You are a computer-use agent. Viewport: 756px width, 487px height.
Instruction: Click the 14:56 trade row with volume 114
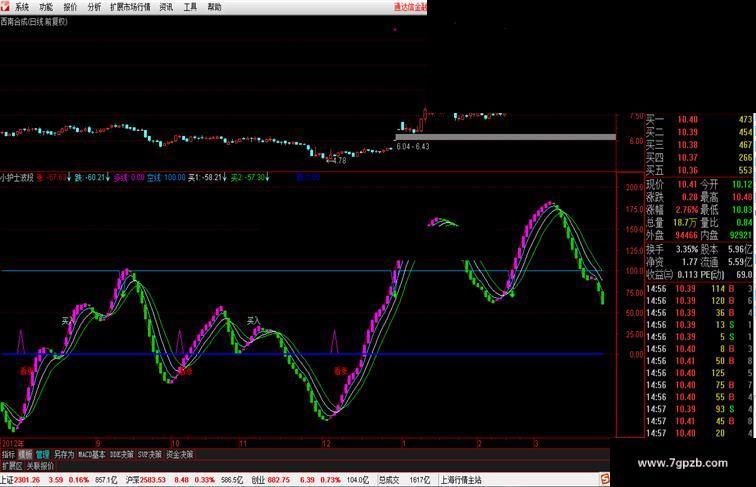[x=699, y=288]
